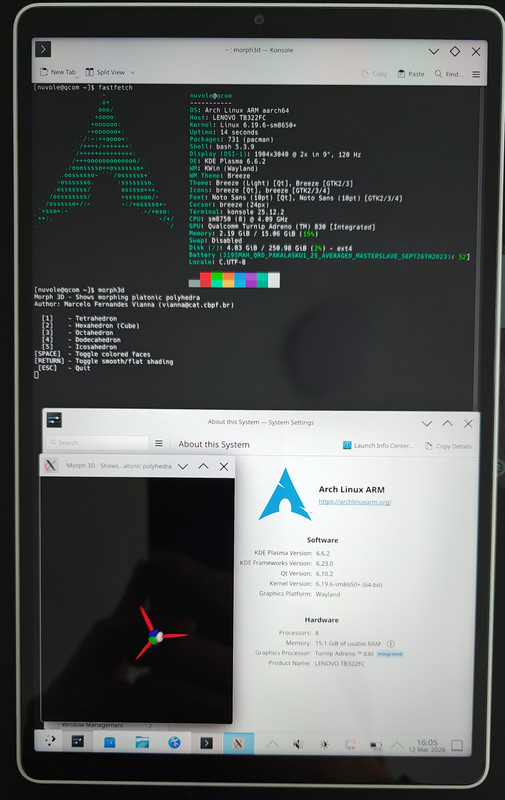Open Discover software center from taskbar
Viewport: 505px width, 800px height.
[x=110, y=742]
